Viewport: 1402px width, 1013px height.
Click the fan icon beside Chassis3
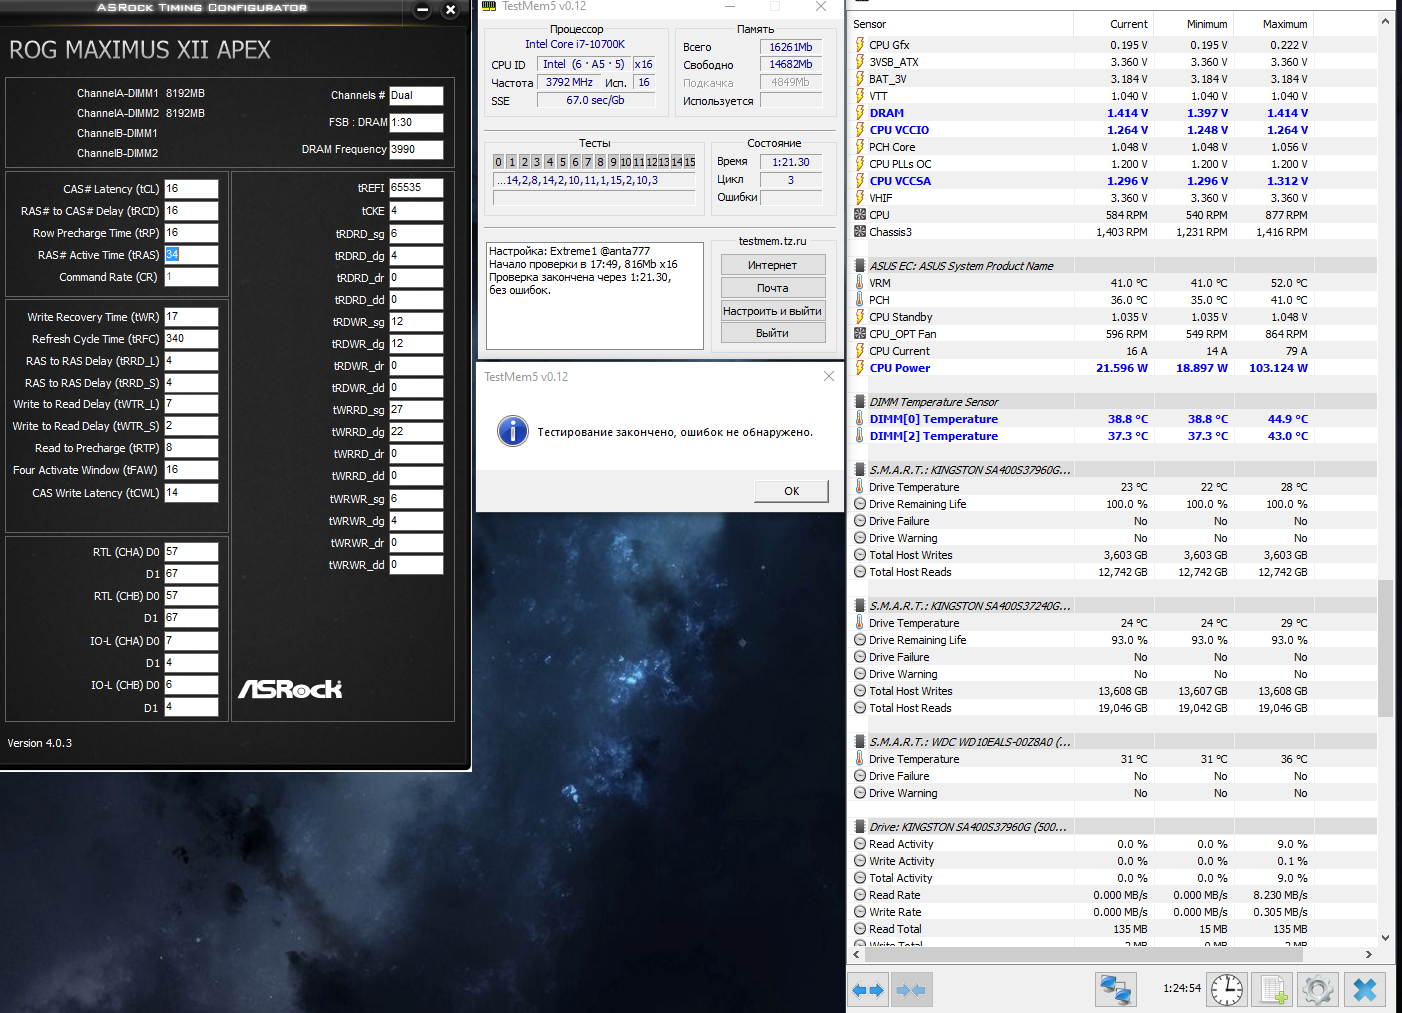860,232
